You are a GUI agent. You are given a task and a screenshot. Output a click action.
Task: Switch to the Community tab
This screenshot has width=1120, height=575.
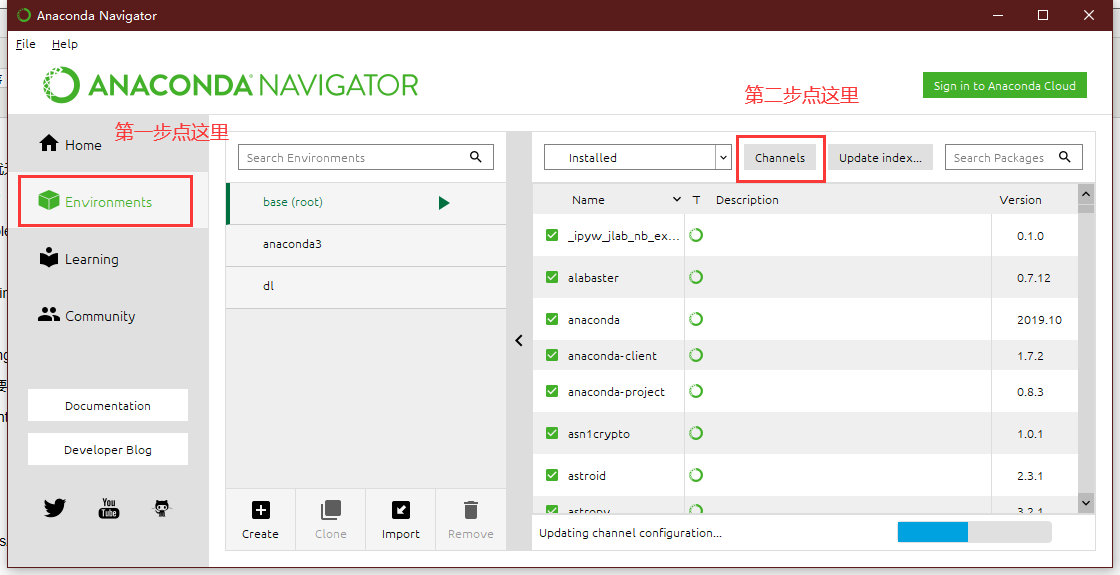(109, 316)
